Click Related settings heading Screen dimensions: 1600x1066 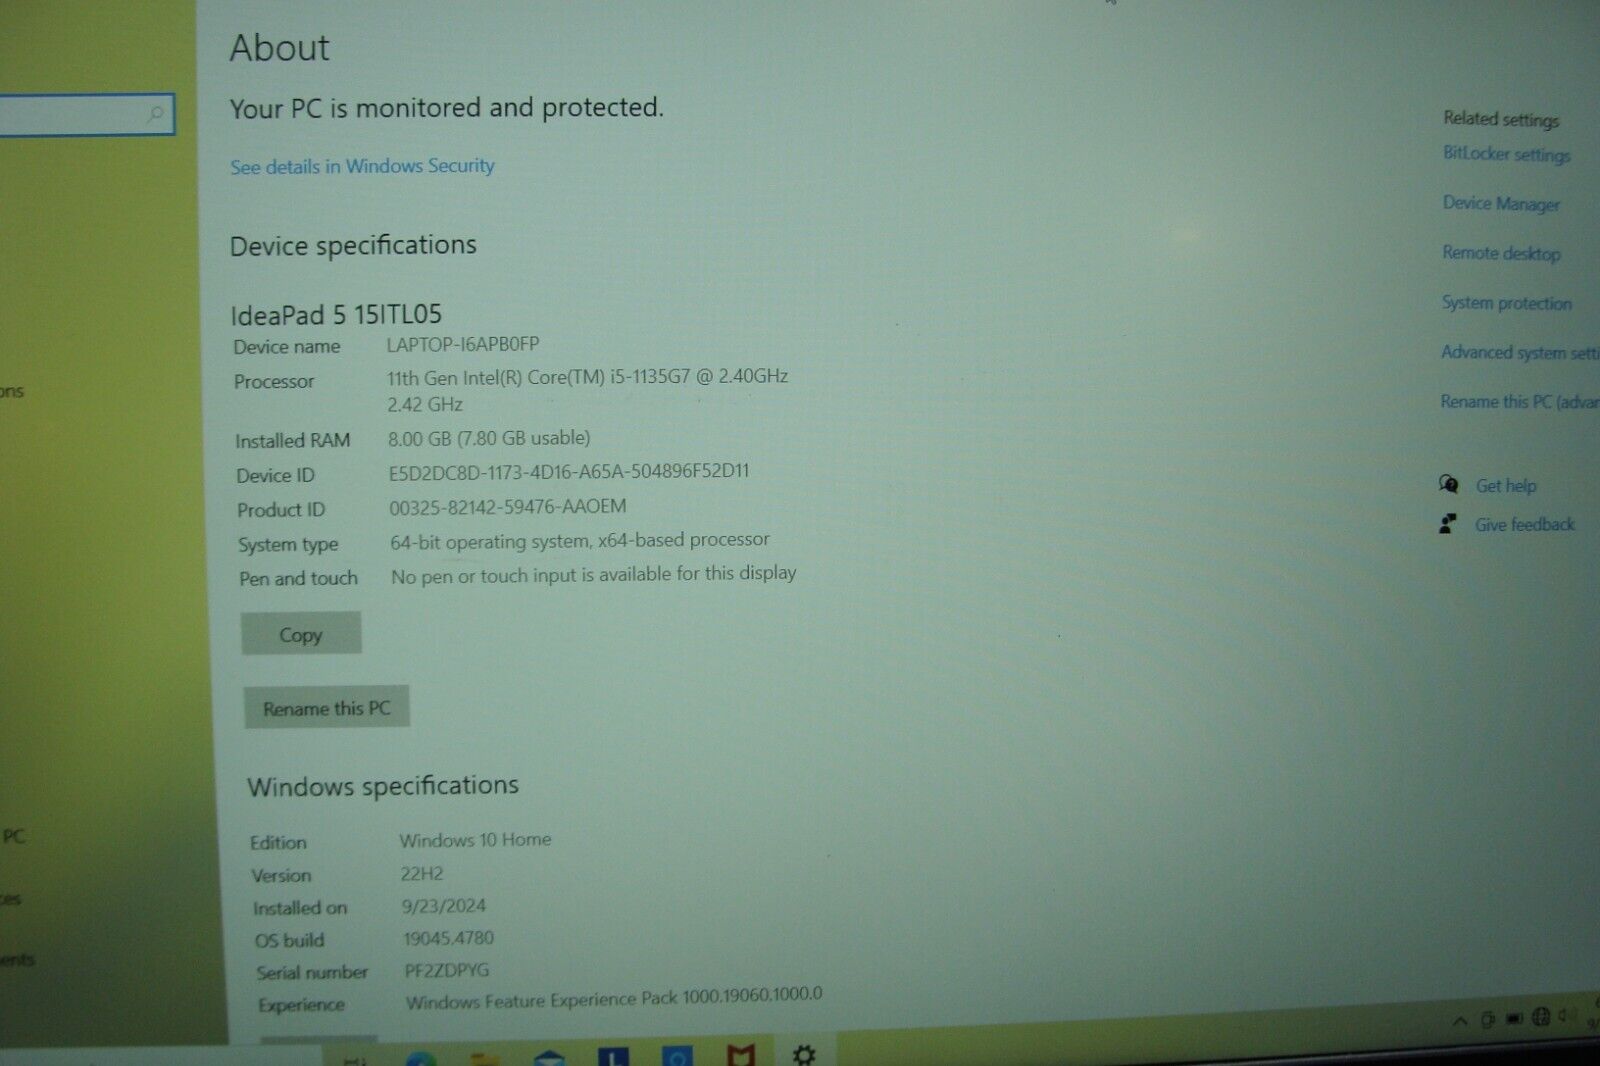[1501, 118]
